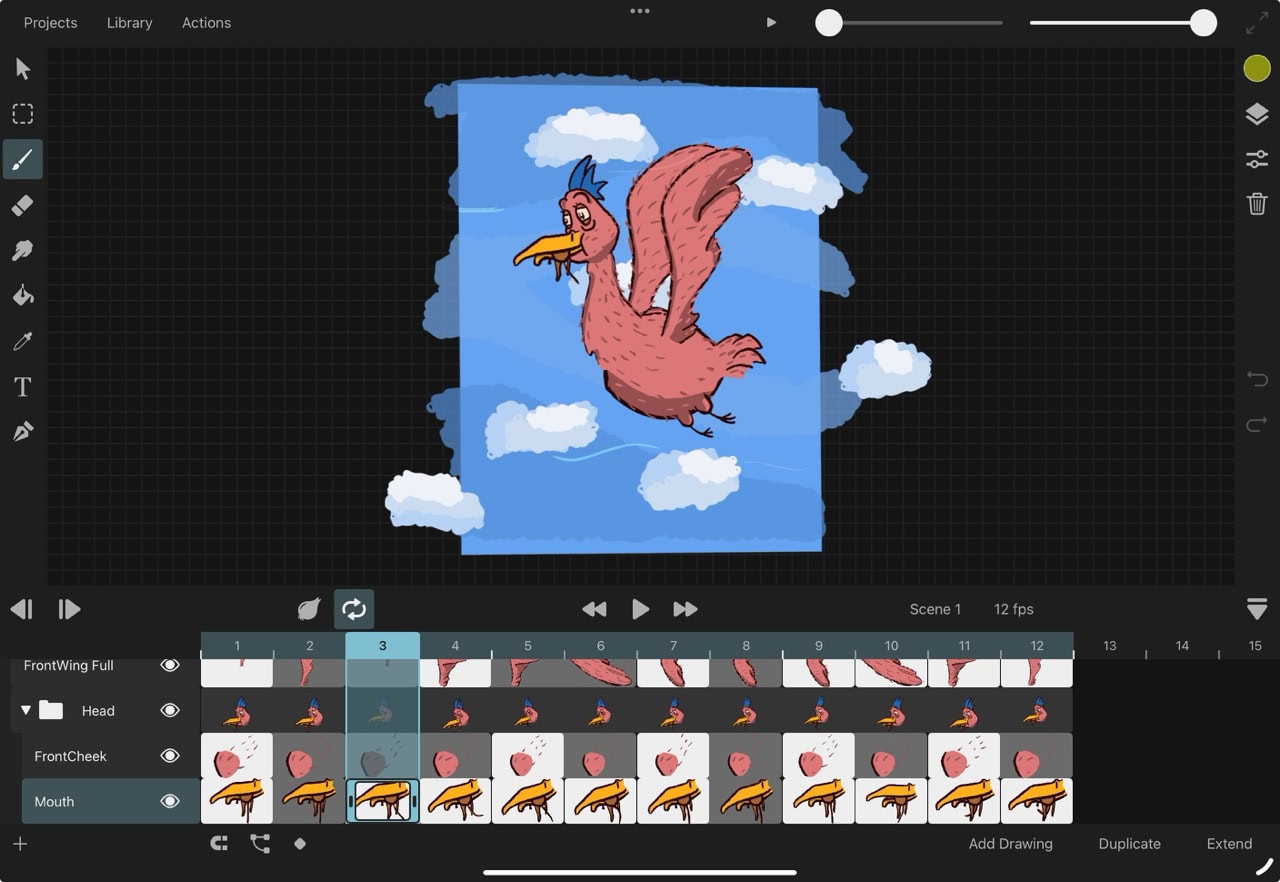This screenshot has height=882, width=1280.
Task: Click the Head folder icon
Action: coord(51,710)
